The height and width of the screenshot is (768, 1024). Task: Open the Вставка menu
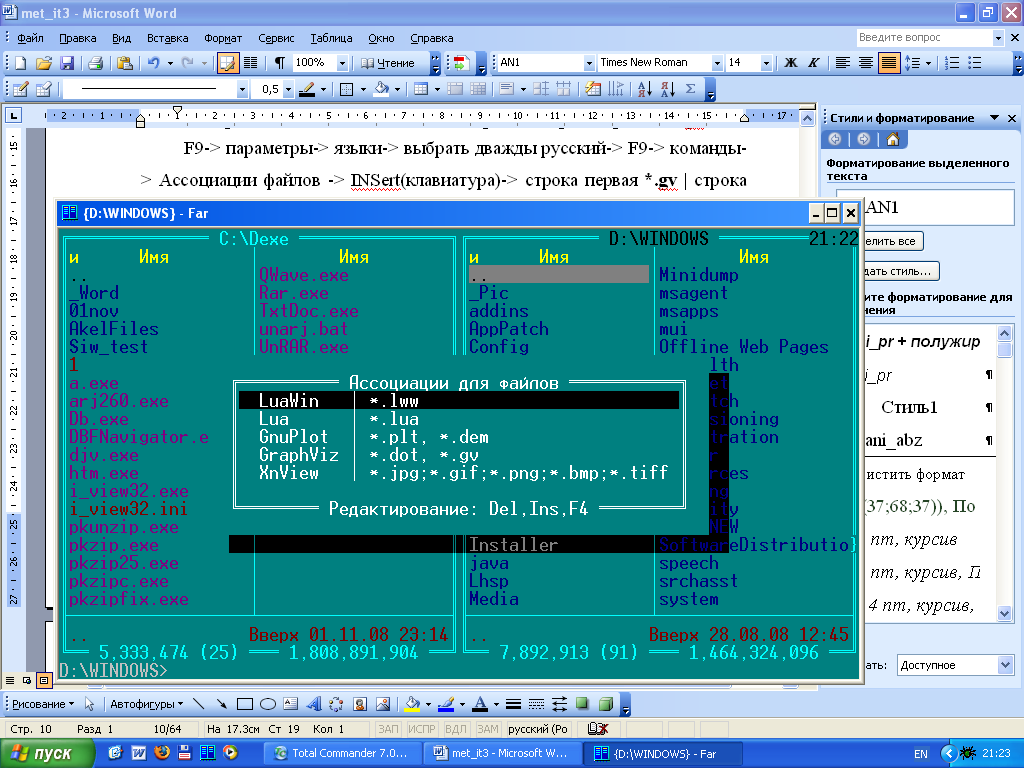tap(168, 38)
